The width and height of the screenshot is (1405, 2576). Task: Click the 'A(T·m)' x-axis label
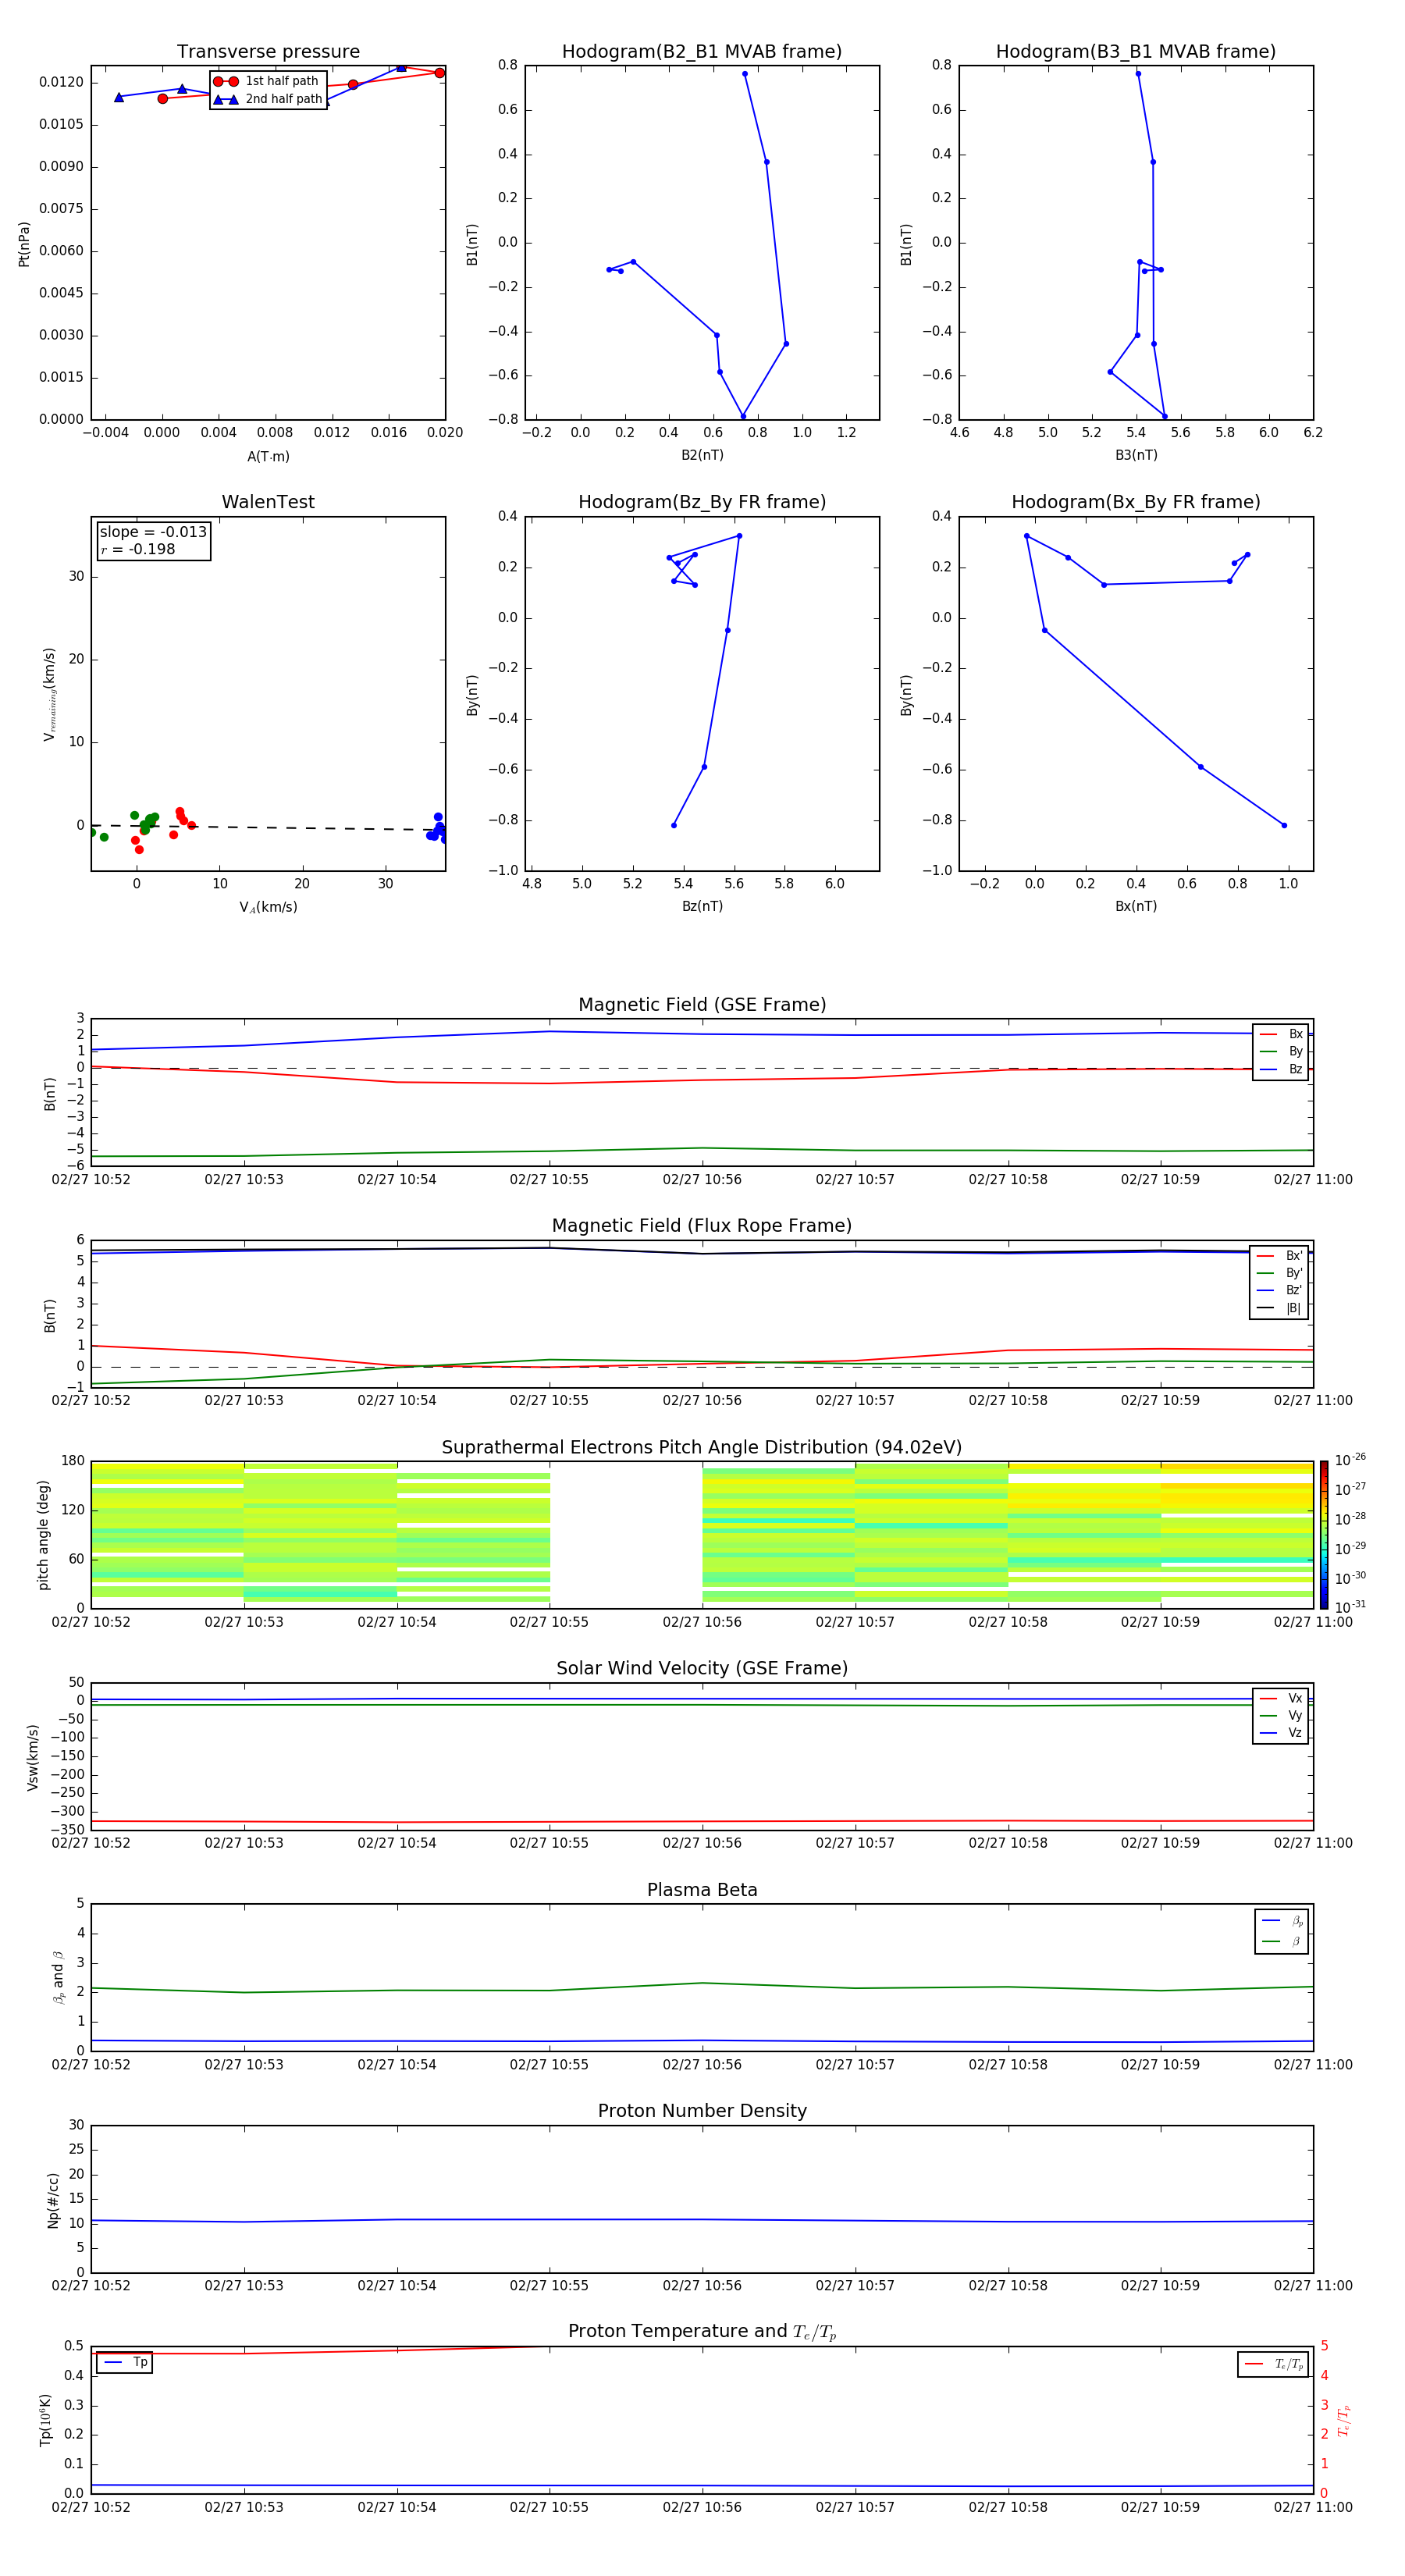268,457
